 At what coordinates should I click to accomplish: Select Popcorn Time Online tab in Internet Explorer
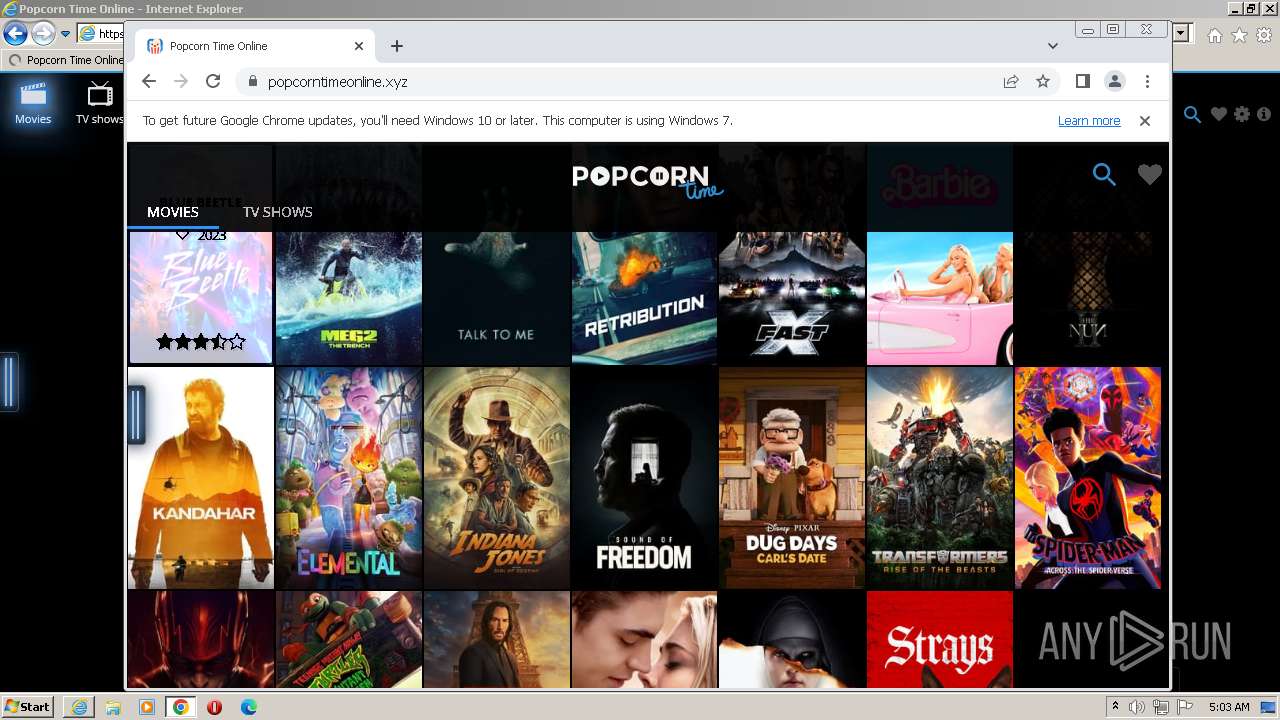click(x=65, y=60)
